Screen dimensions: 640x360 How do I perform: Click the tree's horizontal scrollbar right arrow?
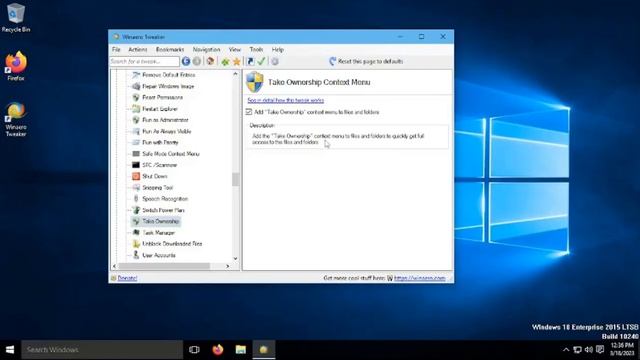pyautogui.click(x=228, y=266)
